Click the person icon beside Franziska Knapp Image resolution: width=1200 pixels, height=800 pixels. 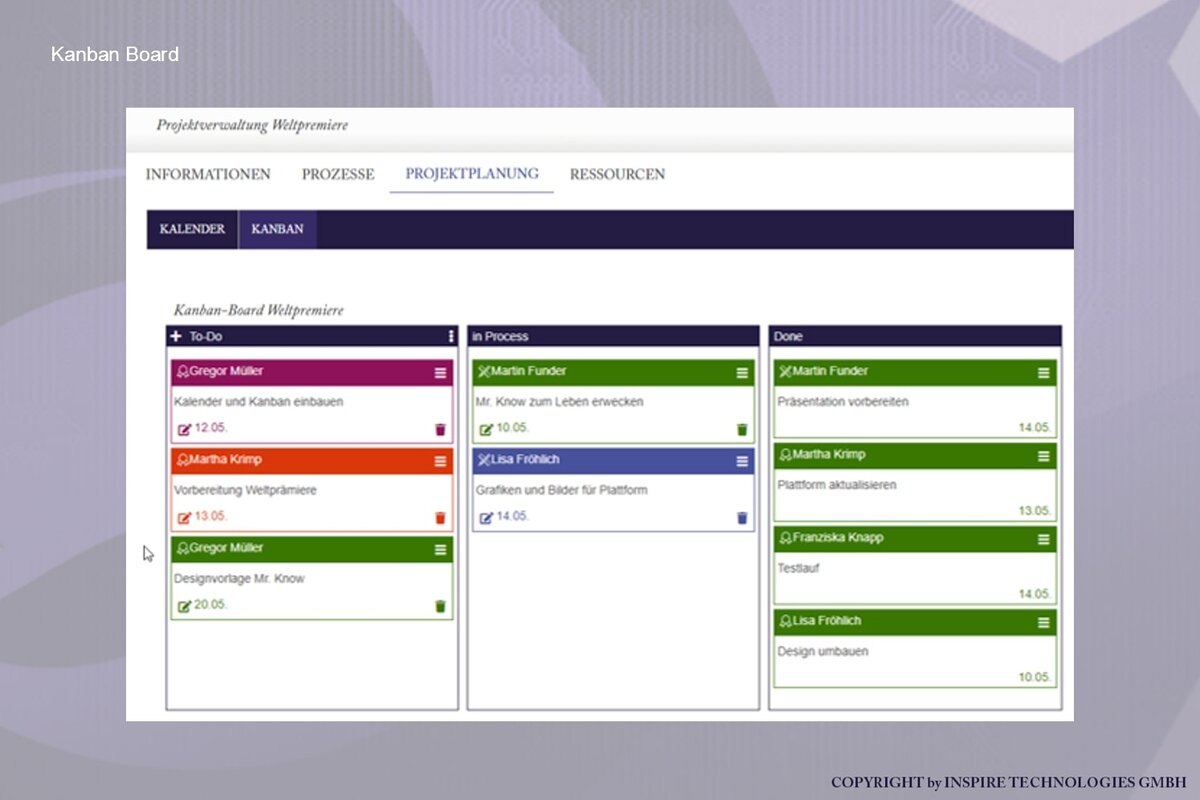(x=785, y=538)
